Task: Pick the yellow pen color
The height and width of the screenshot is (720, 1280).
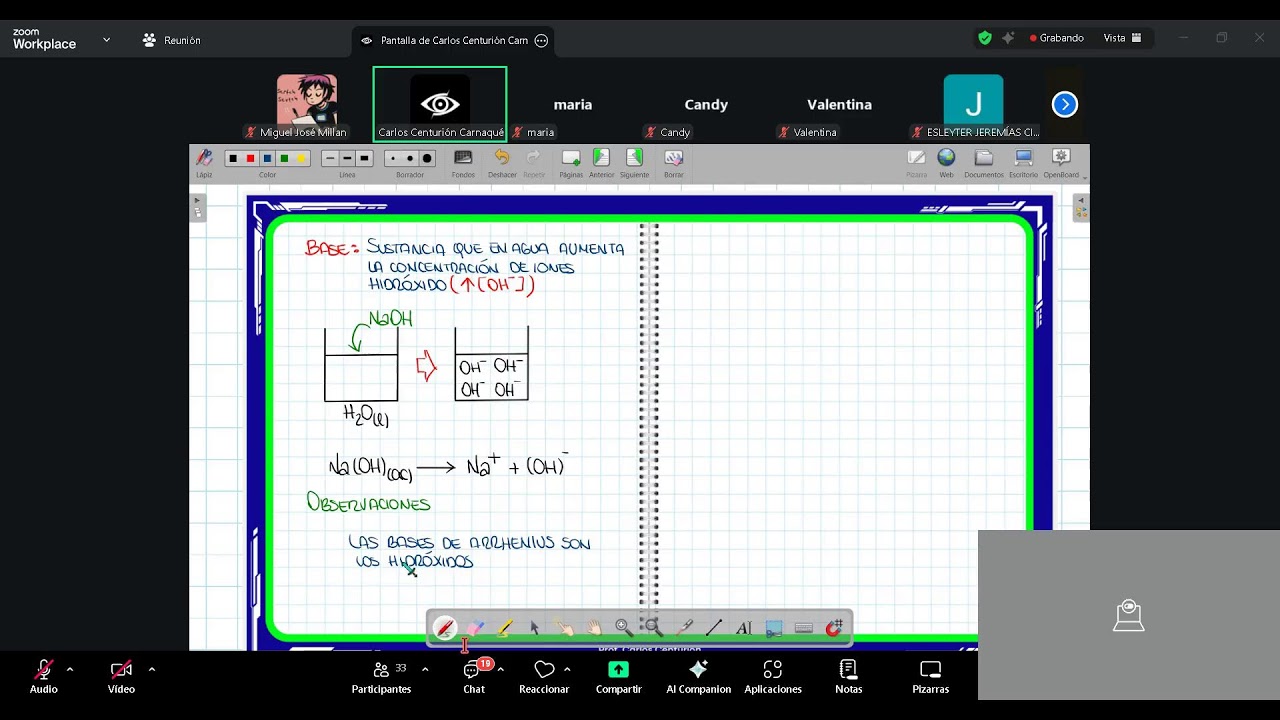Action: tap(301, 158)
